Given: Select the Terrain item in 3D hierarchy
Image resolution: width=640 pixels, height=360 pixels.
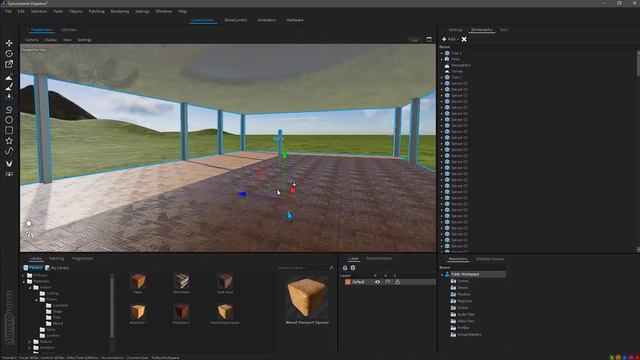Looking at the screenshot, I should tap(457, 71).
